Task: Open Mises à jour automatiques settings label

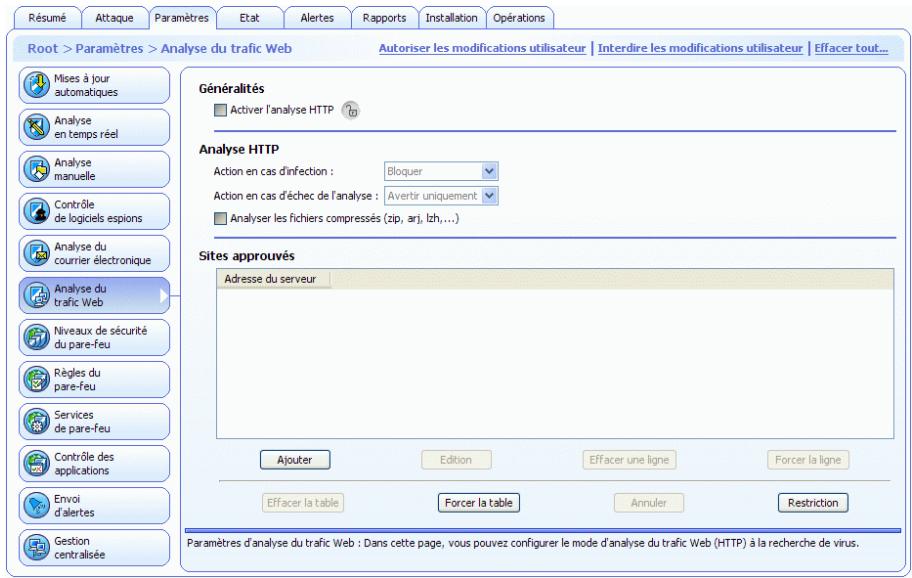Action: 86,85
